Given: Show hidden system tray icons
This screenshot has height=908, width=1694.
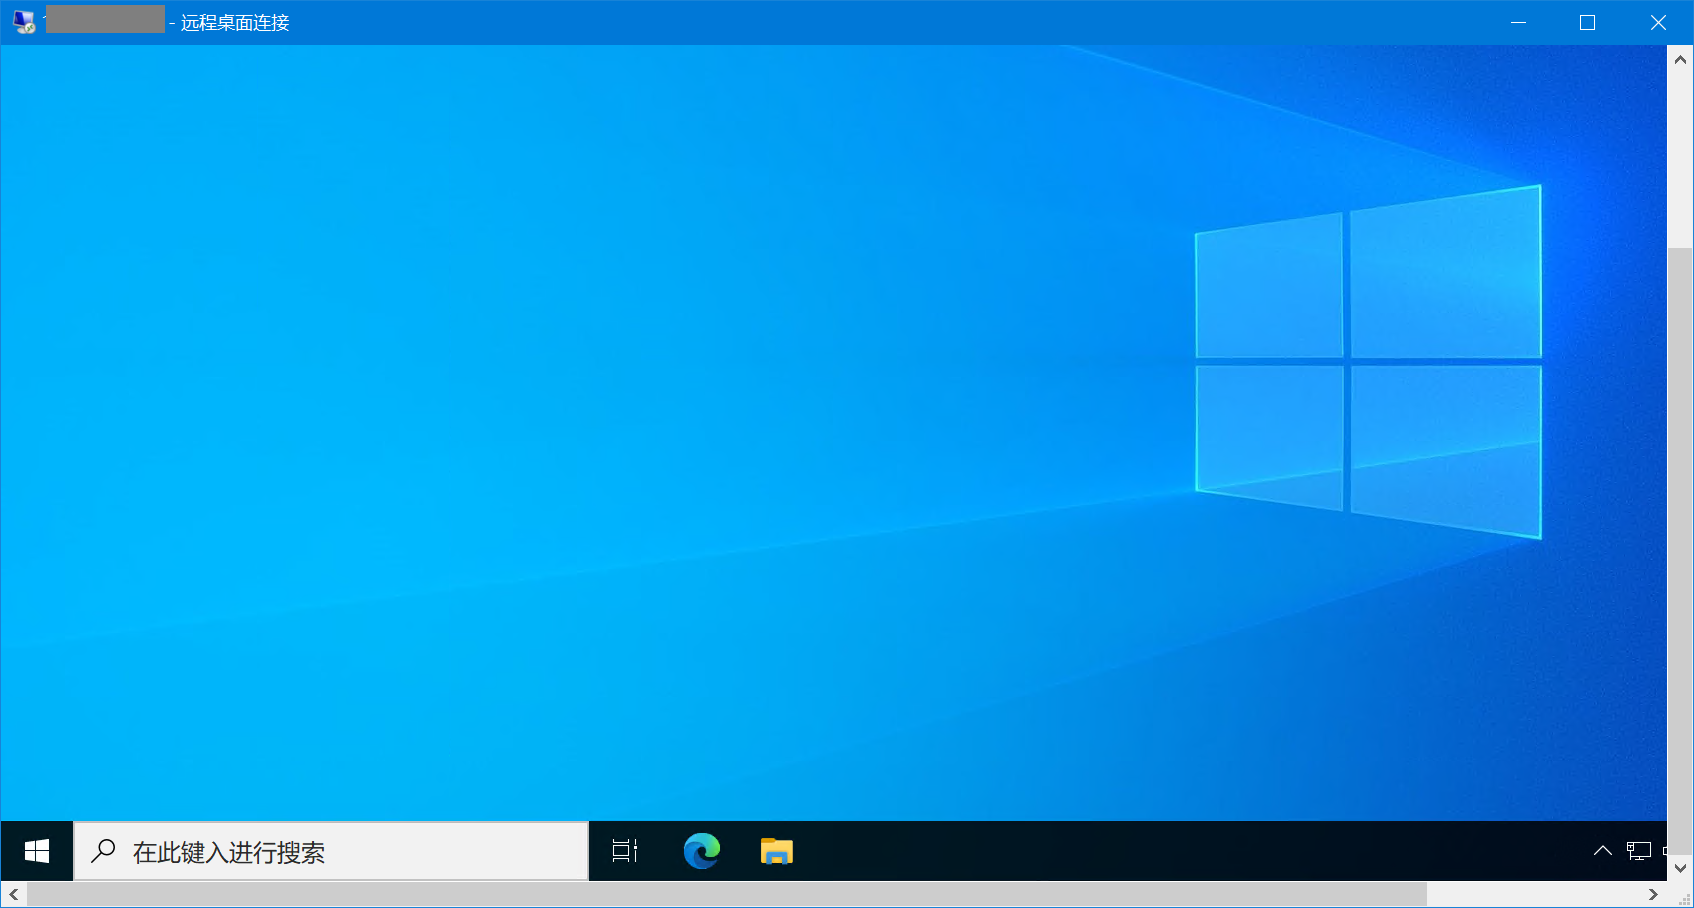Looking at the screenshot, I should pyautogui.click(x=1602, y=851).
